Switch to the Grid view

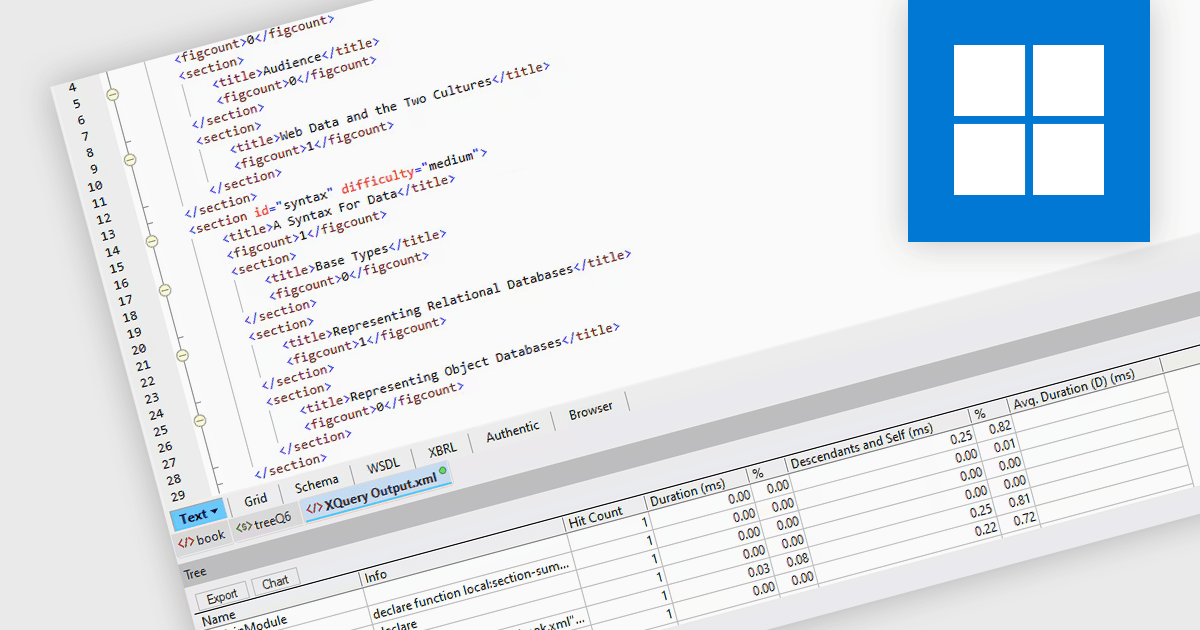256,498
